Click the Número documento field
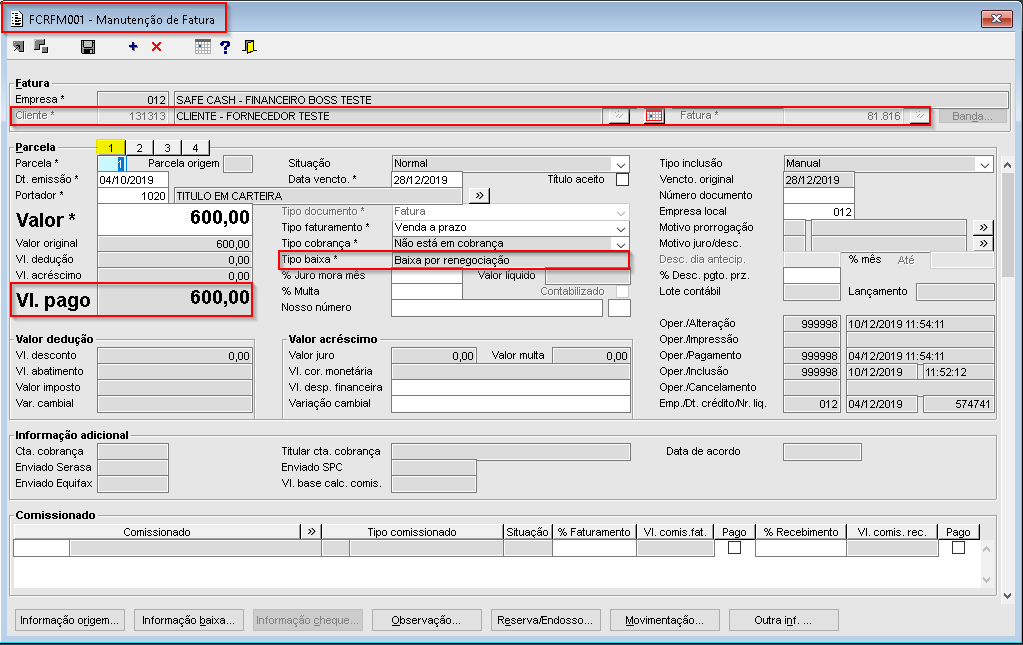1023x645 pixels. pyautogui.click(x=819, y=196)
